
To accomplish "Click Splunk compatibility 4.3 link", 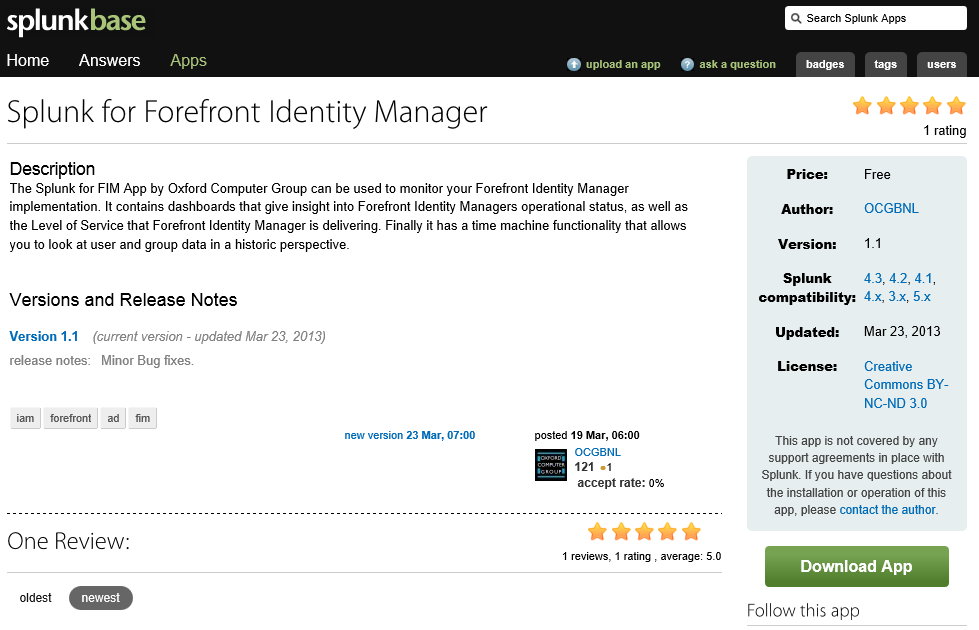I will click(x=873, y=278).
